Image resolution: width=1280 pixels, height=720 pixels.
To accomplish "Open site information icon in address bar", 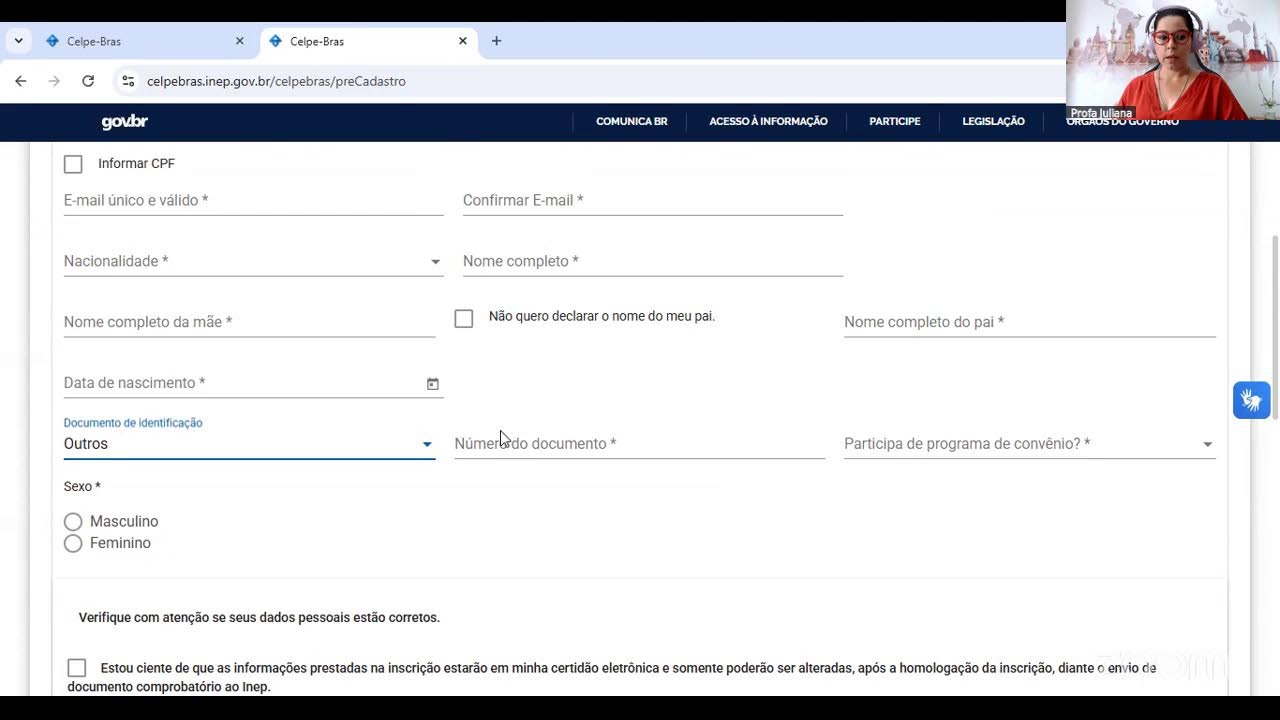I will 128,81.
